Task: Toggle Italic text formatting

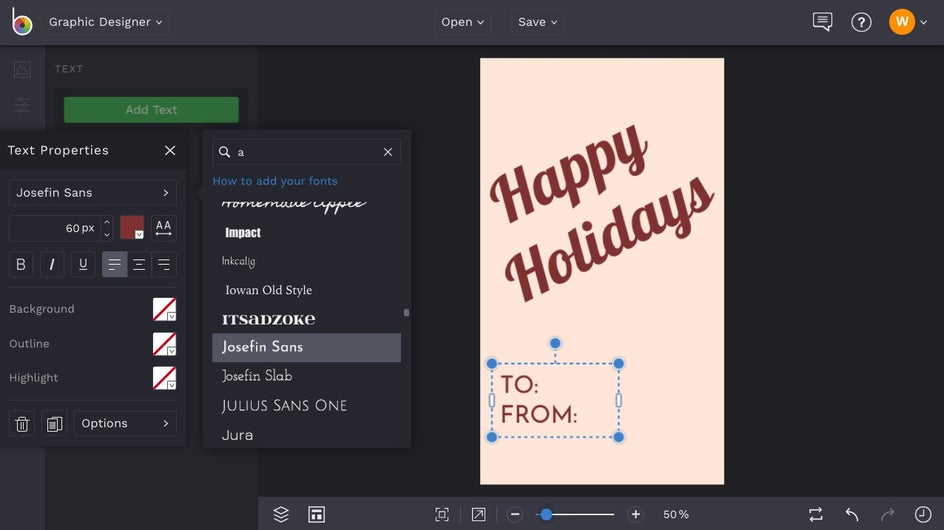Action: click(52, 264)
